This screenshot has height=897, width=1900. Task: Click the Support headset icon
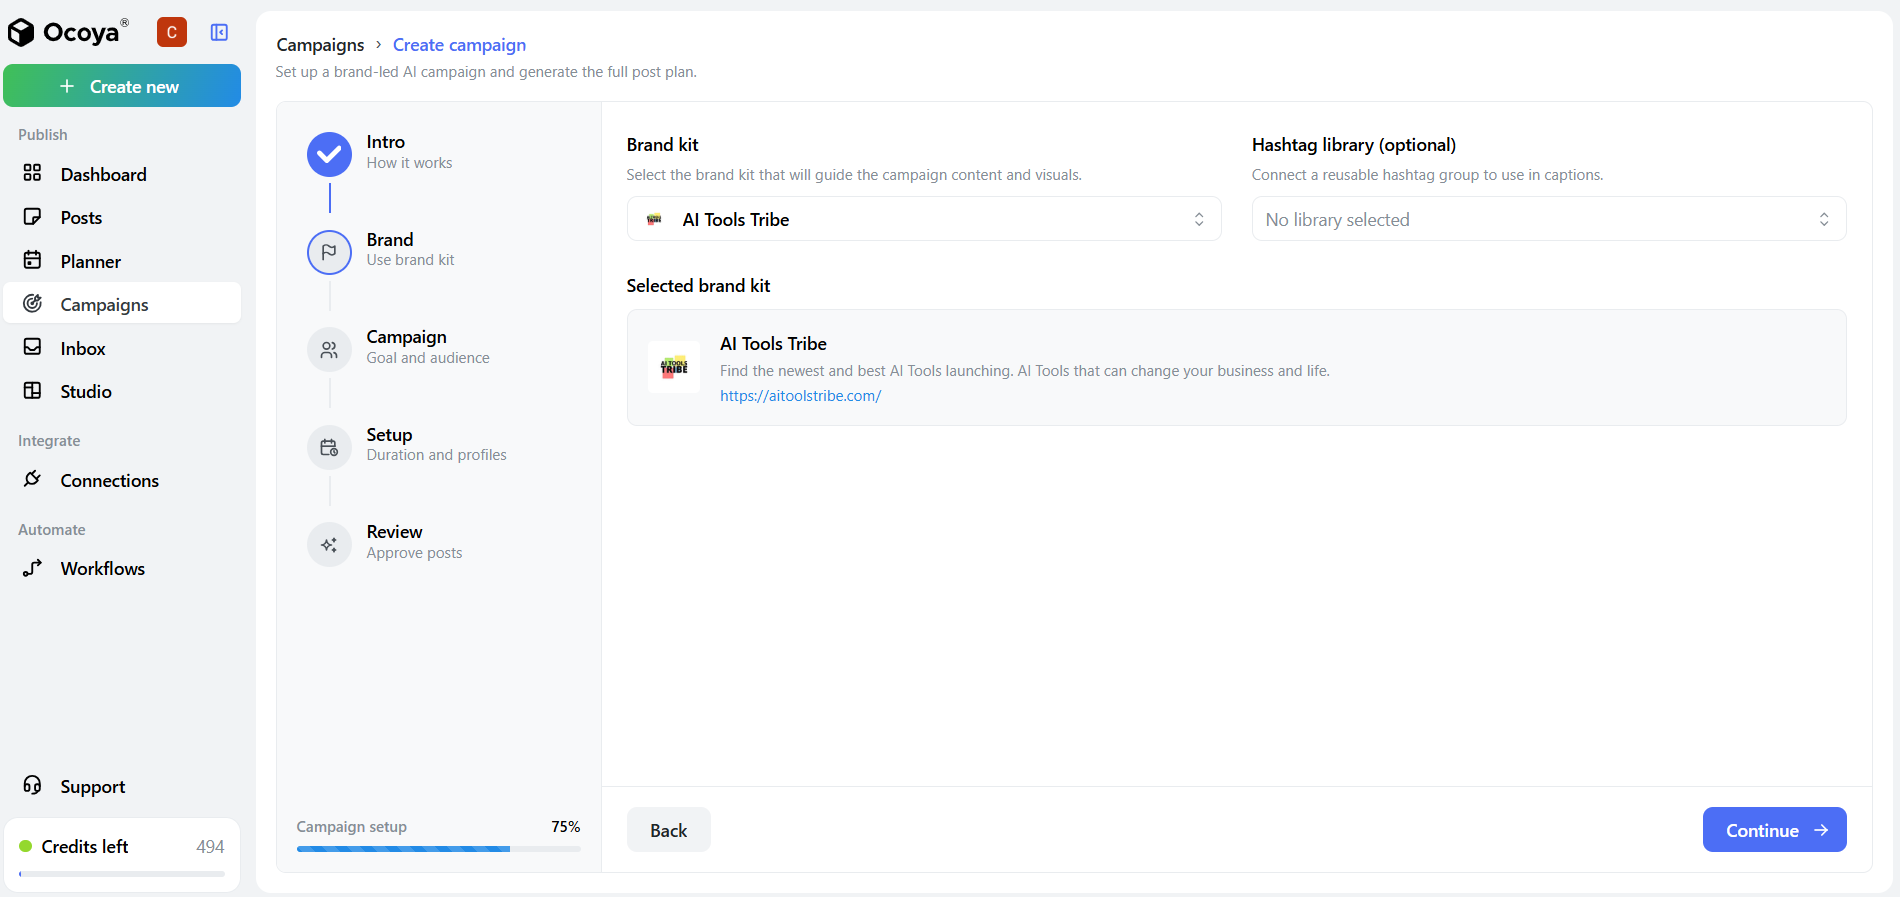pos(32,785)
